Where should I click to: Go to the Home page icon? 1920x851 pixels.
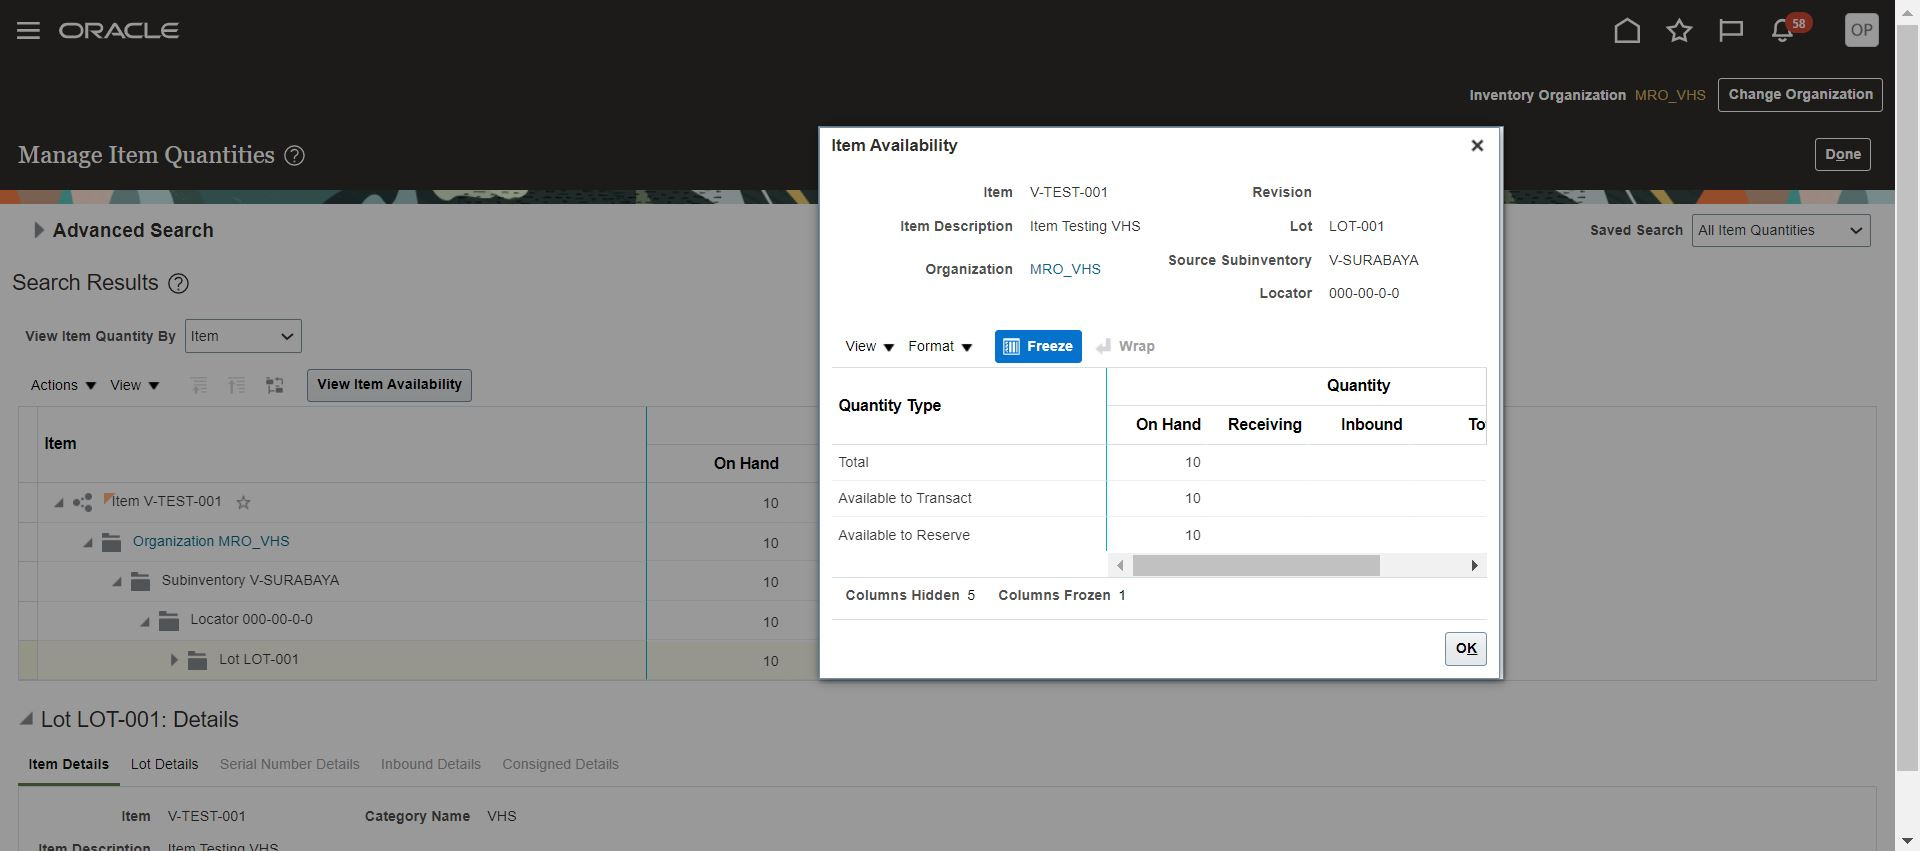(x=1627, y=31)
